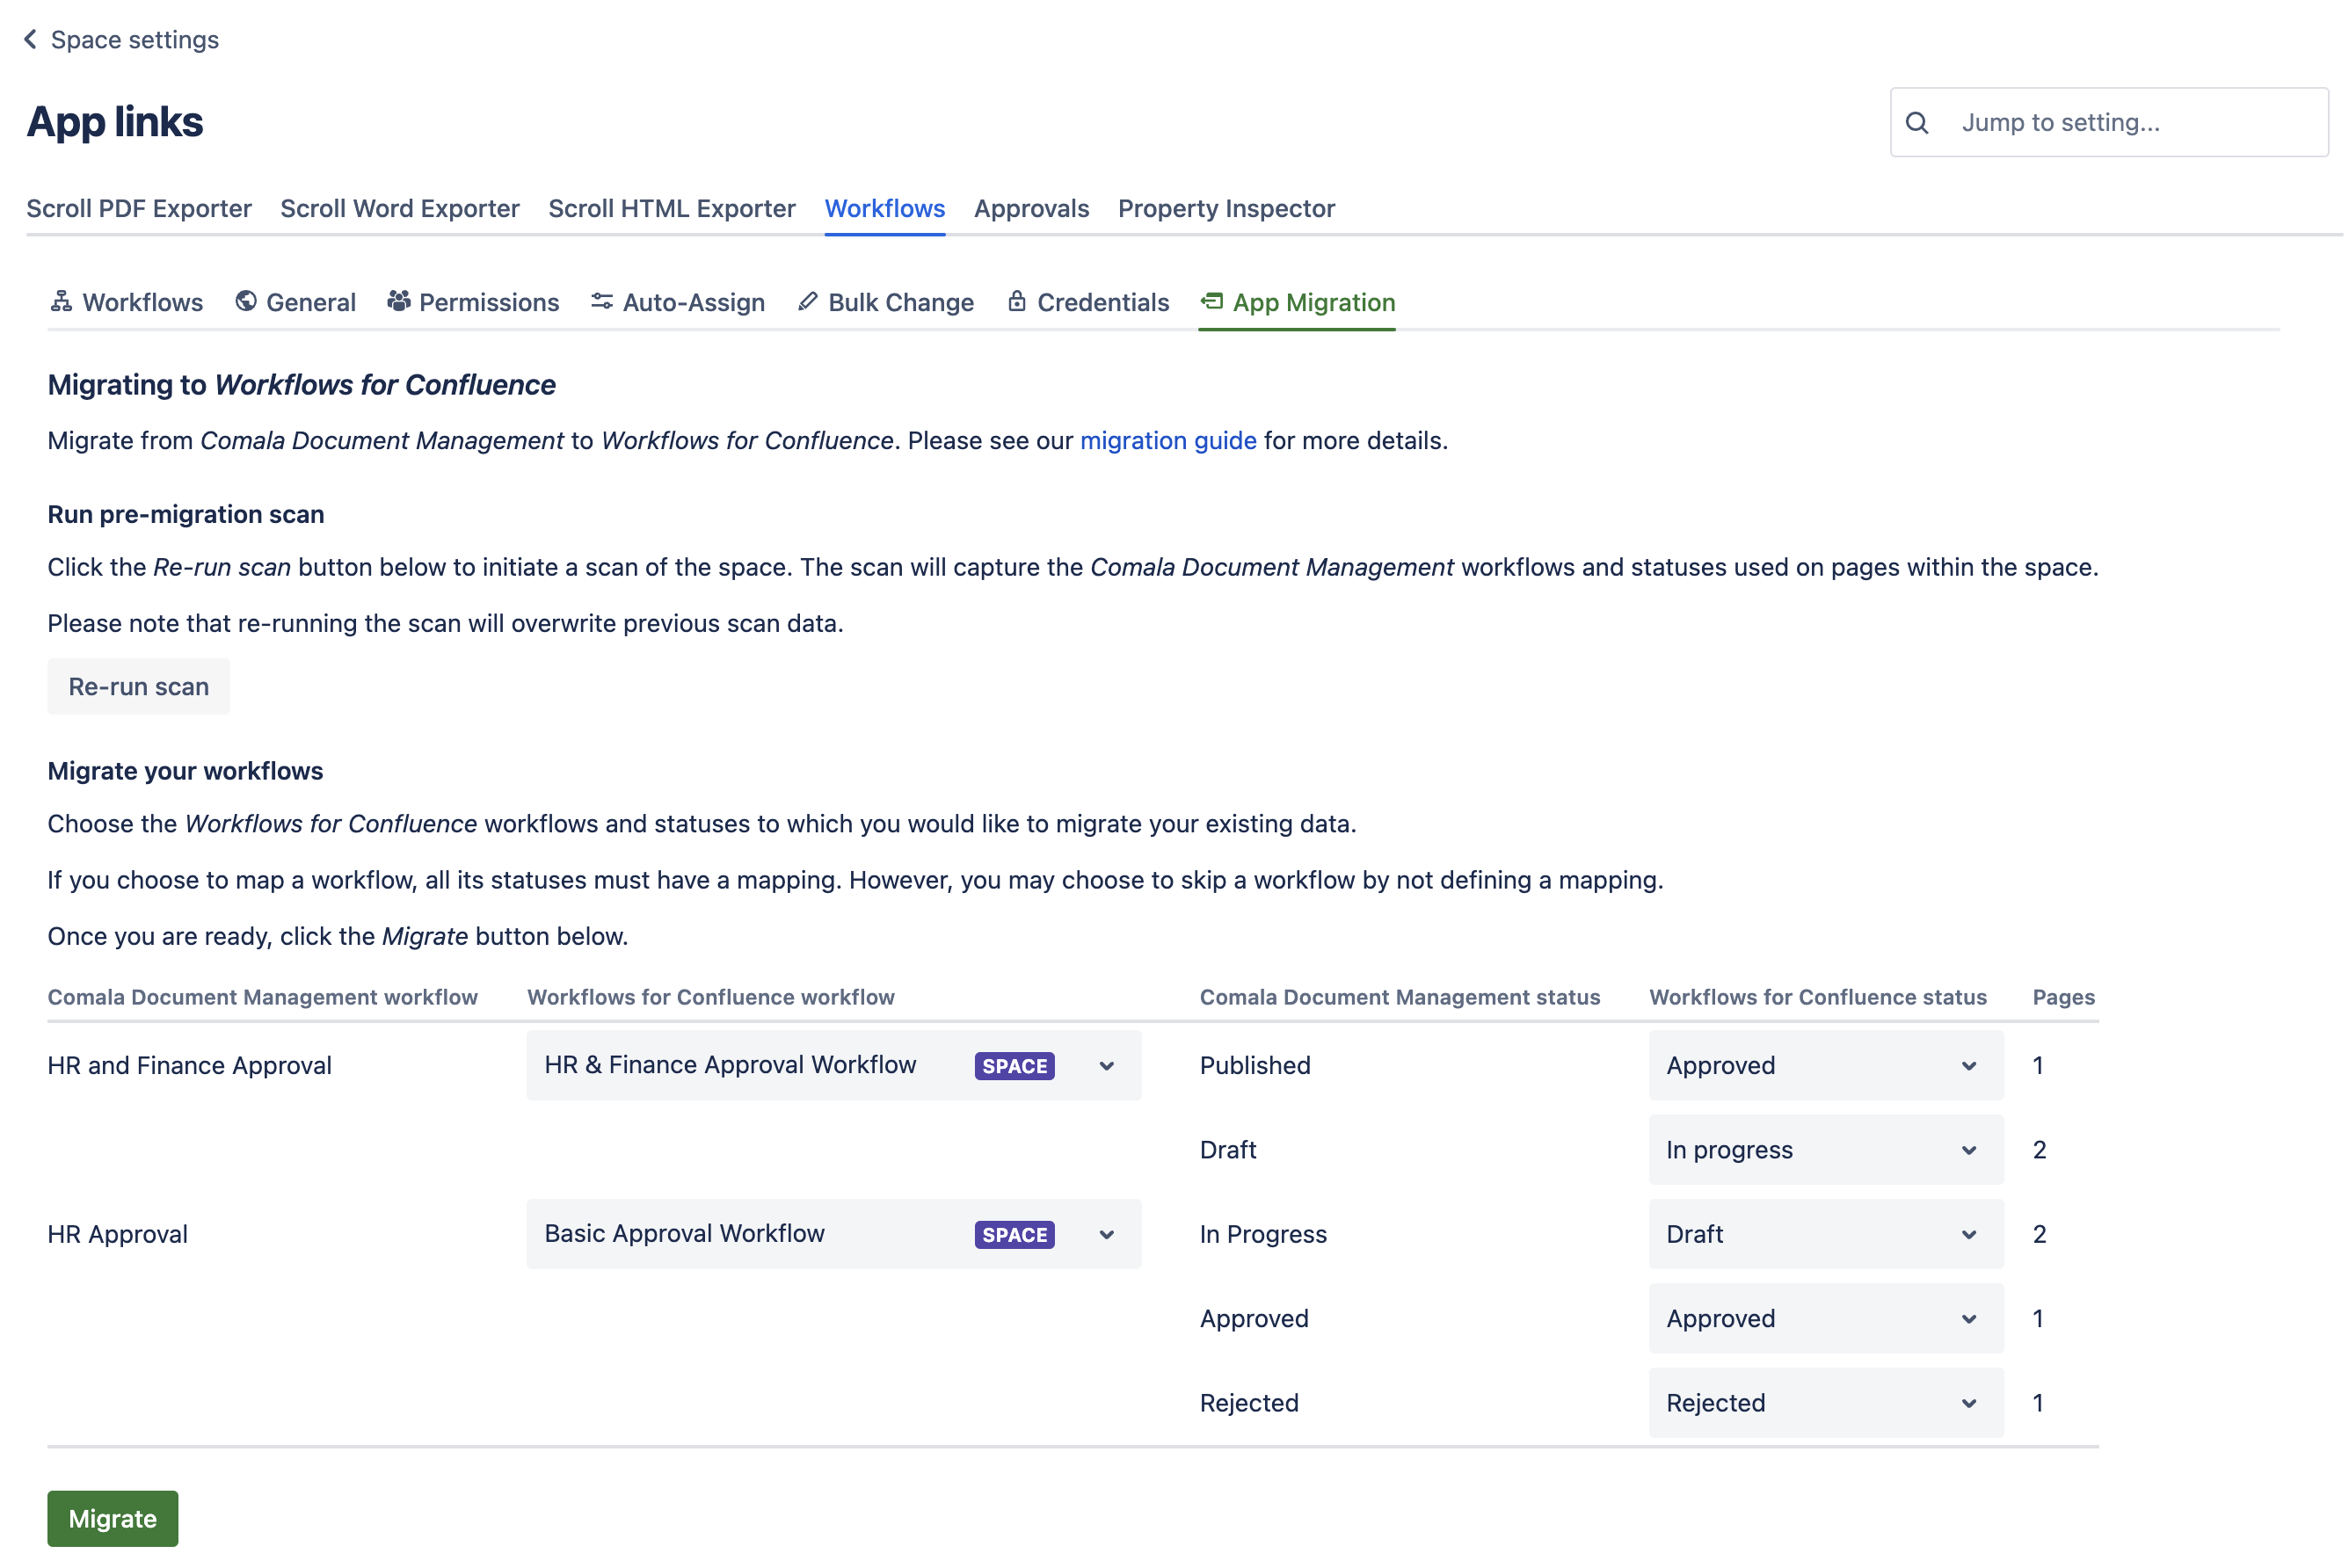
Task: Click the search magnifier icon
Action: [1917, 122]
